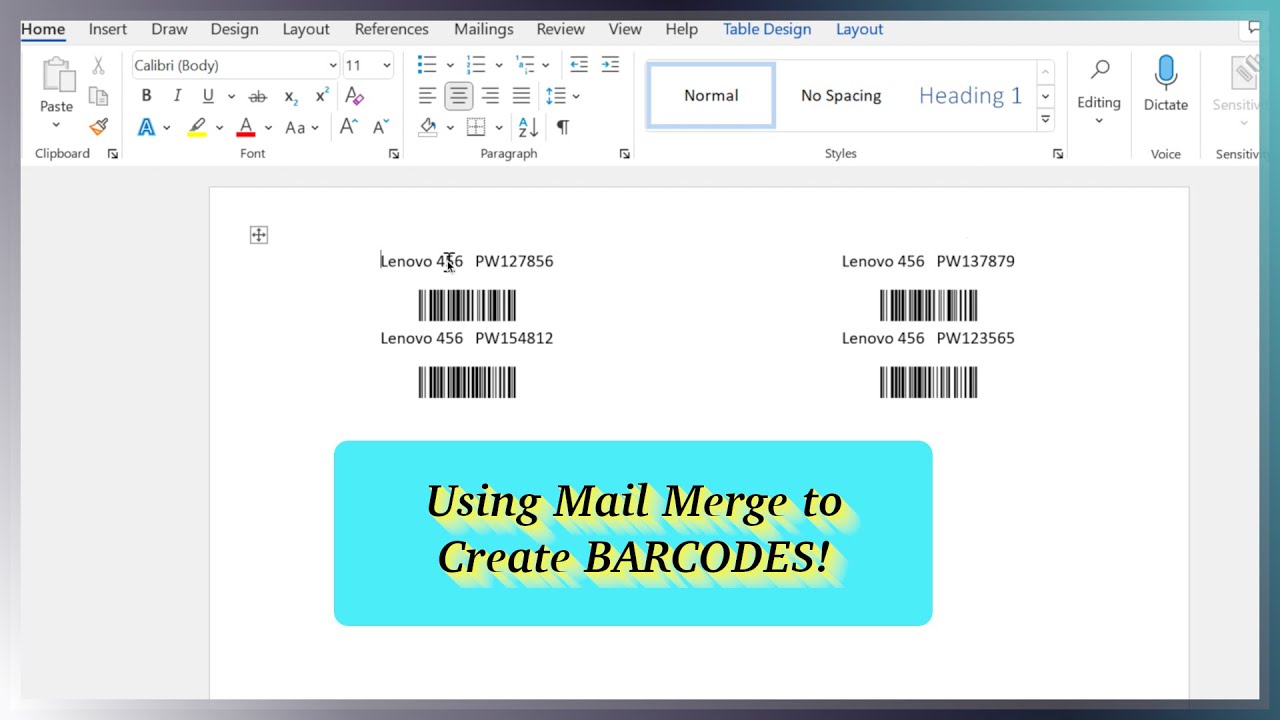Open font color dropdown arrow
1280x720 pixels.
tap(268, 128)
